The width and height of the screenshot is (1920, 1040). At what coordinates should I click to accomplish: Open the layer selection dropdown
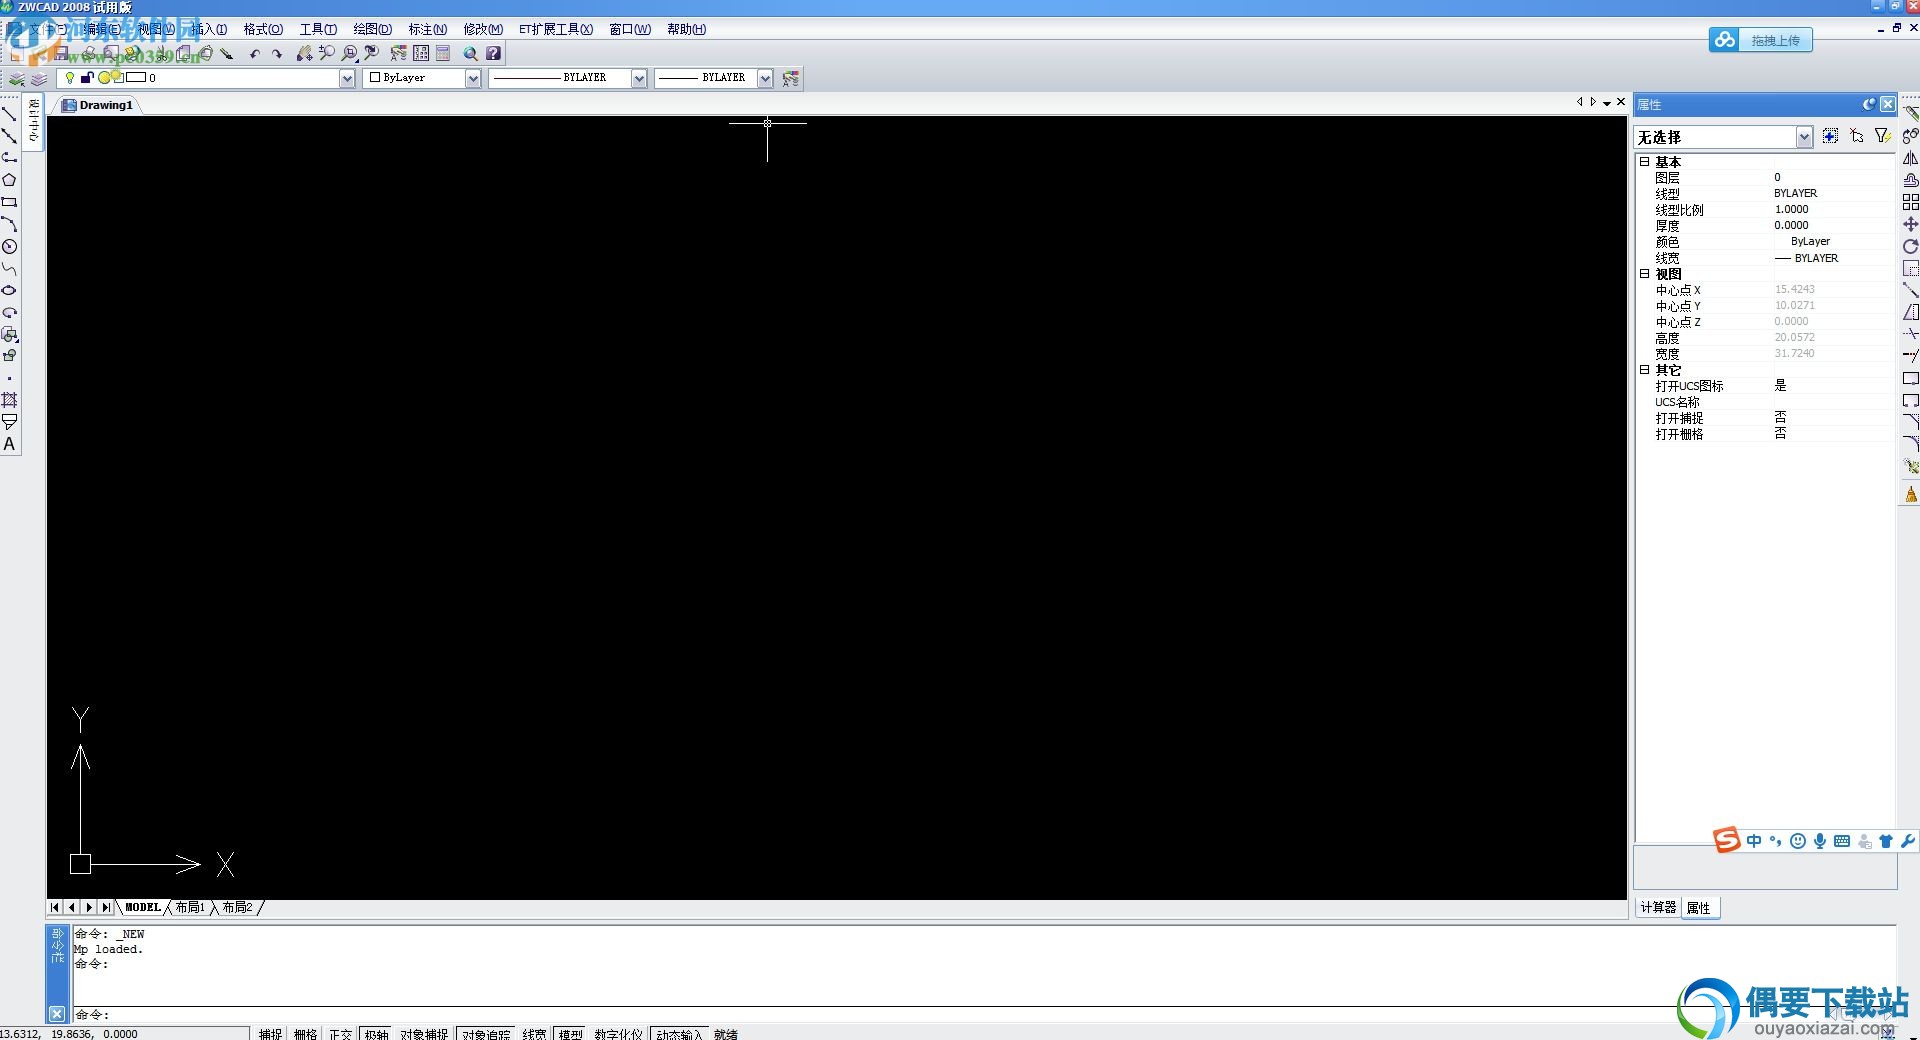click(347, 78)
